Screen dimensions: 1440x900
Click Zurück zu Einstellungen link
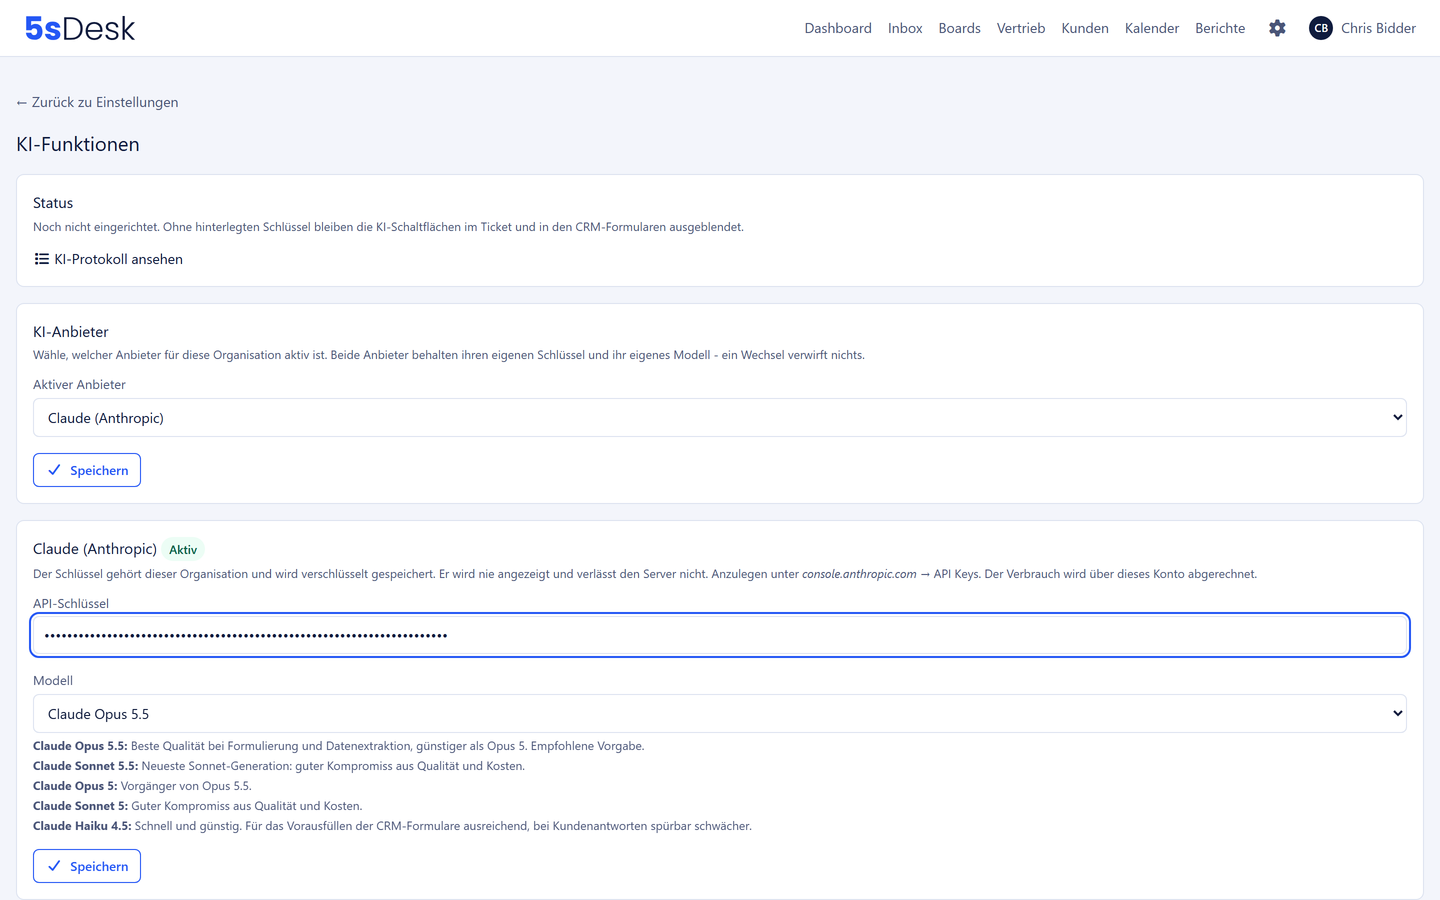click(97, 102)
